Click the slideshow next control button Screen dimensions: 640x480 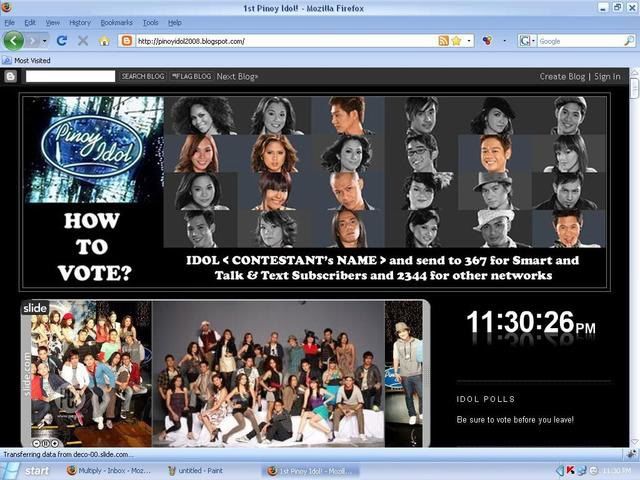point(55,443)
